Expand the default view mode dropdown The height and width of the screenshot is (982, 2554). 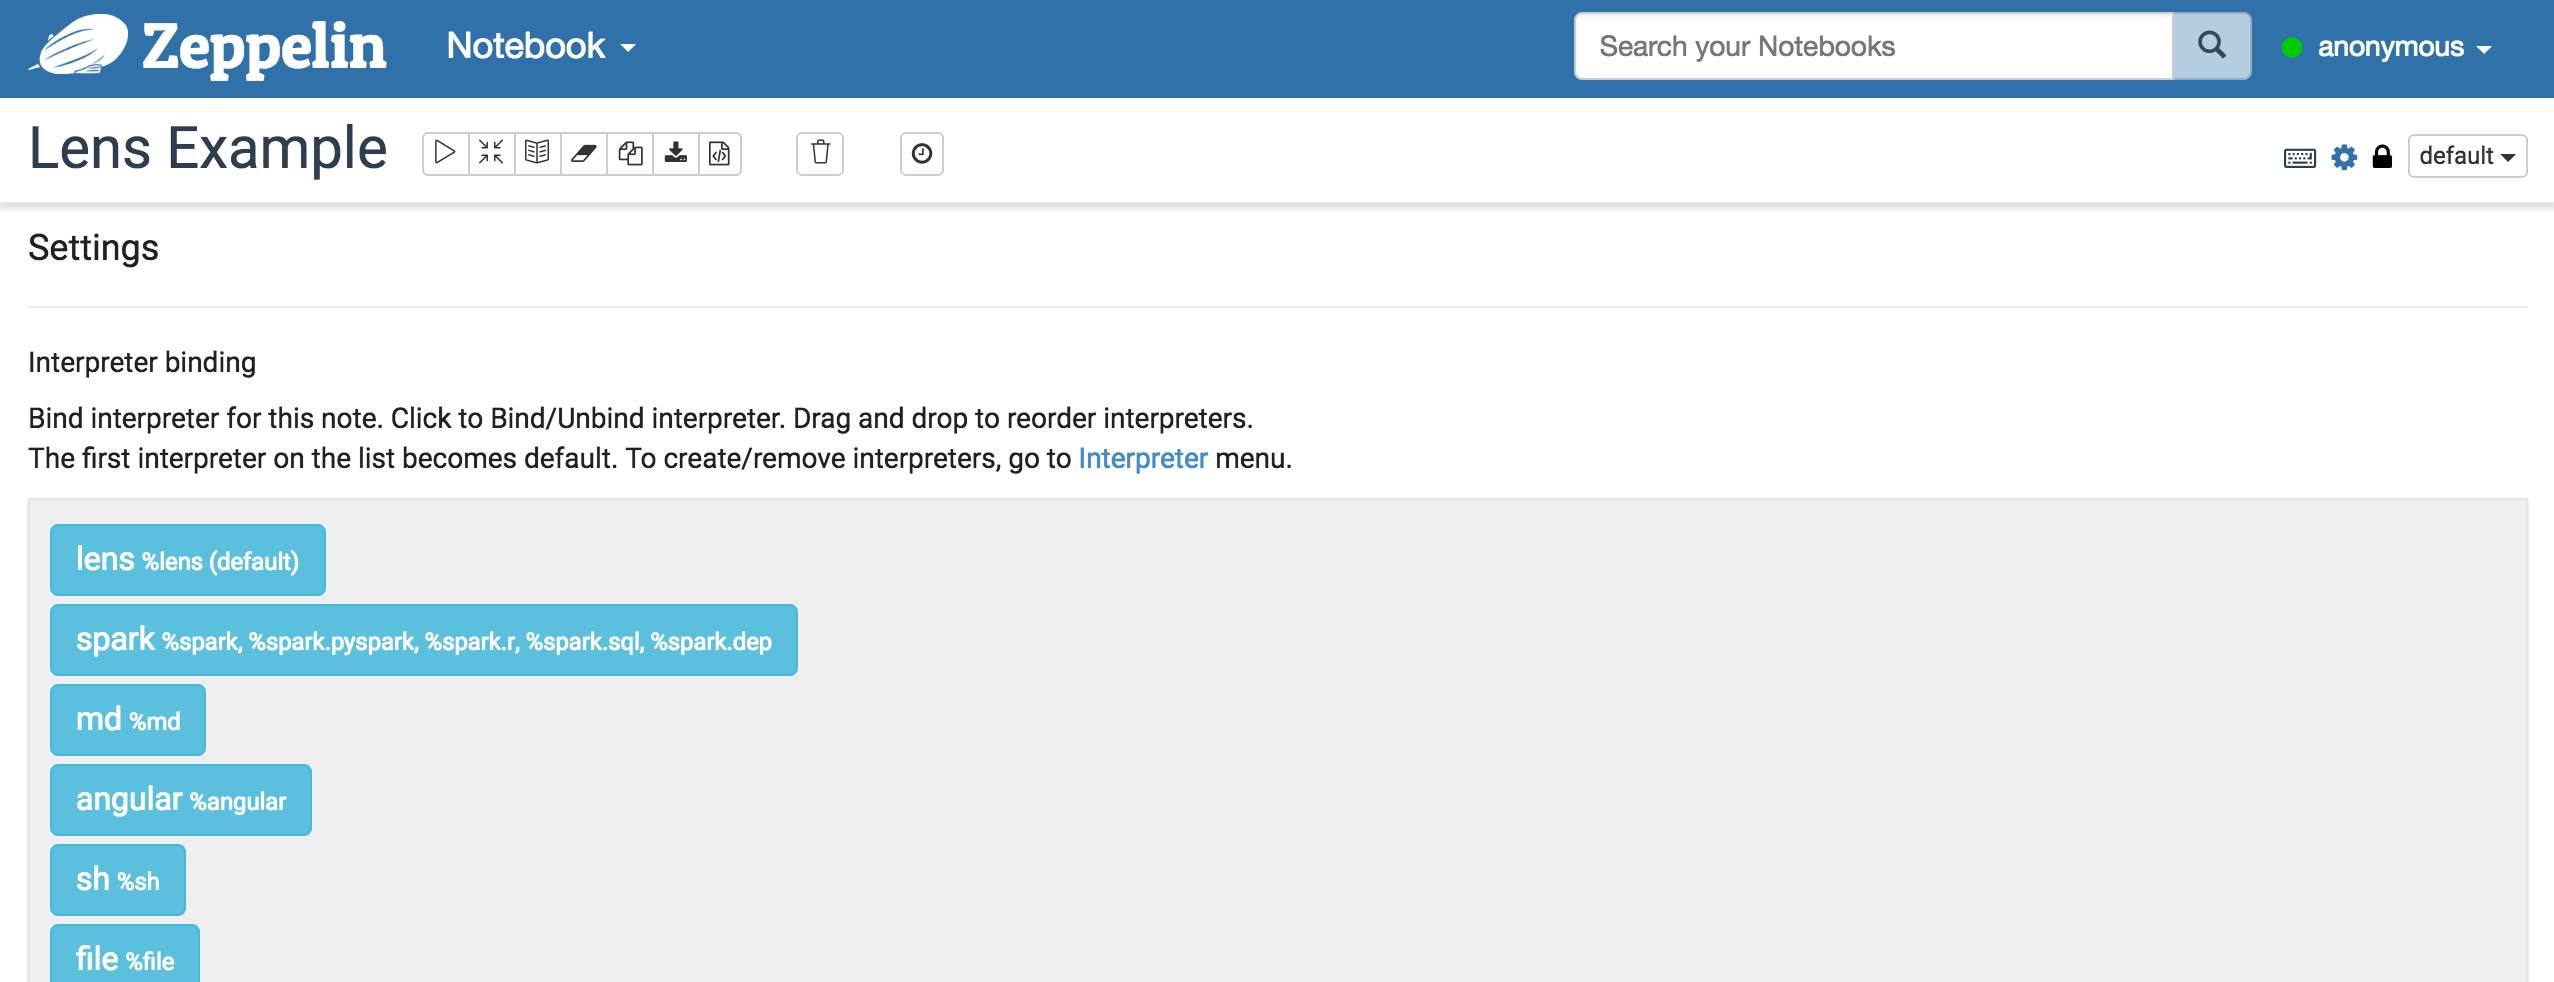click(2466, 156)
